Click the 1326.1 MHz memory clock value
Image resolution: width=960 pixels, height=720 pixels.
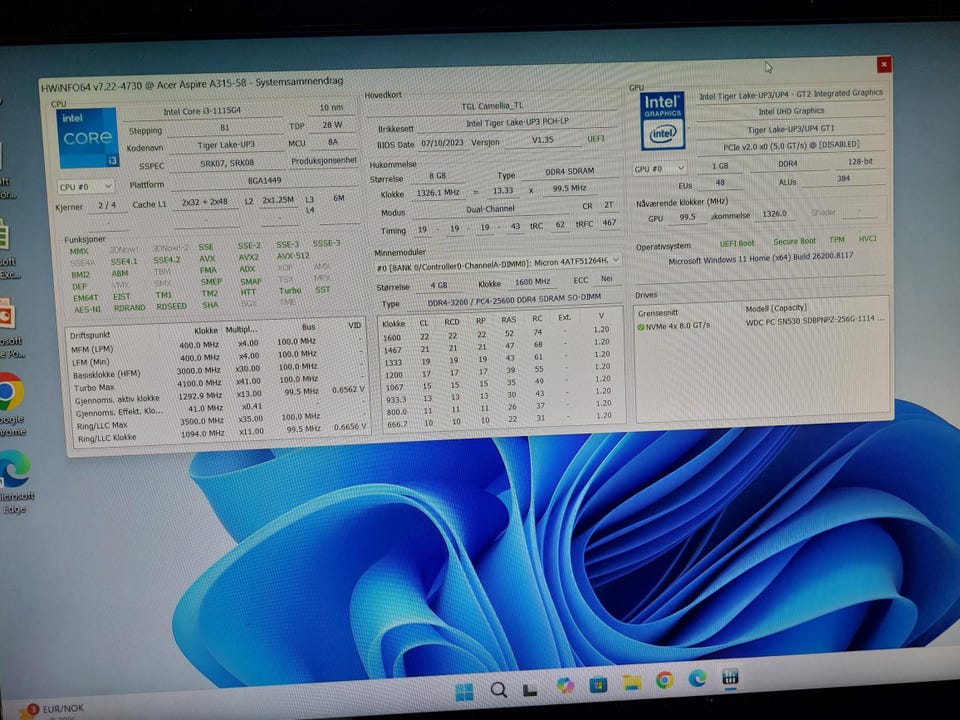point(438,193)
